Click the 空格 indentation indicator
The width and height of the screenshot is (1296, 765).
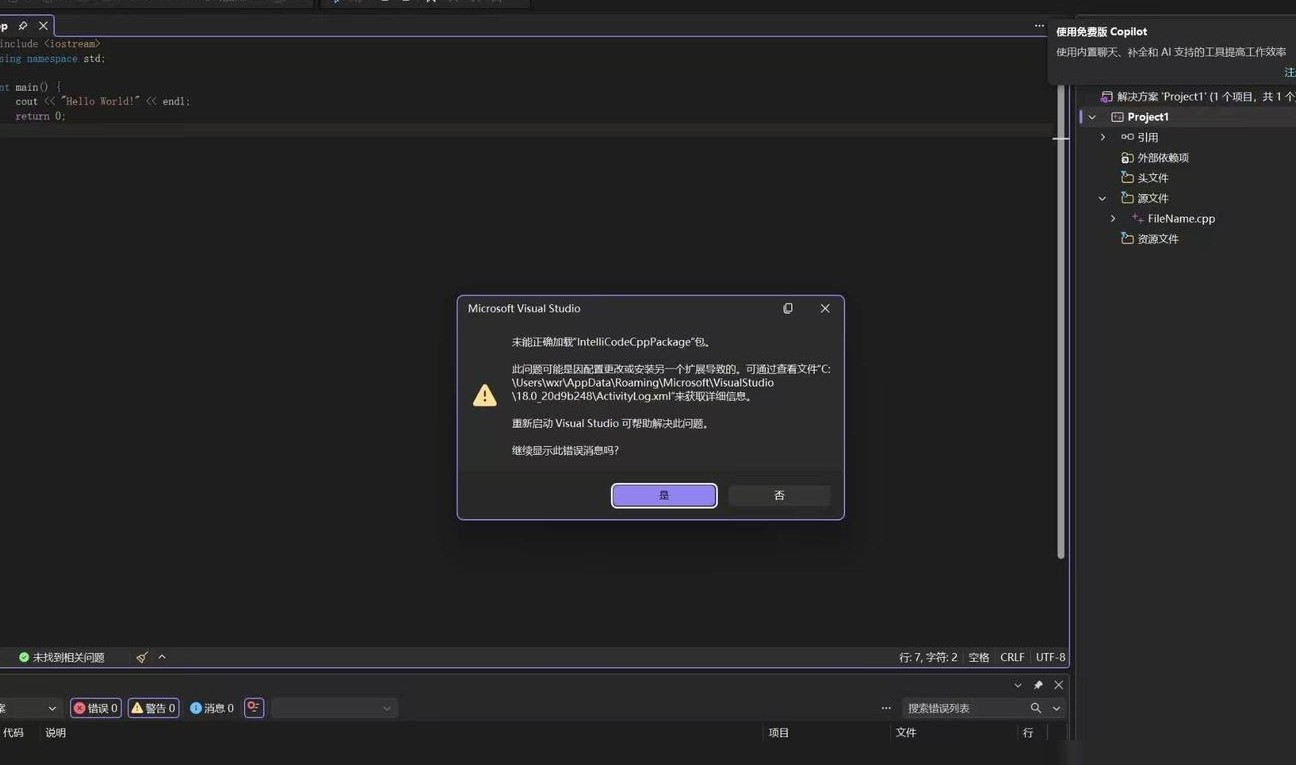pos(979,657)
